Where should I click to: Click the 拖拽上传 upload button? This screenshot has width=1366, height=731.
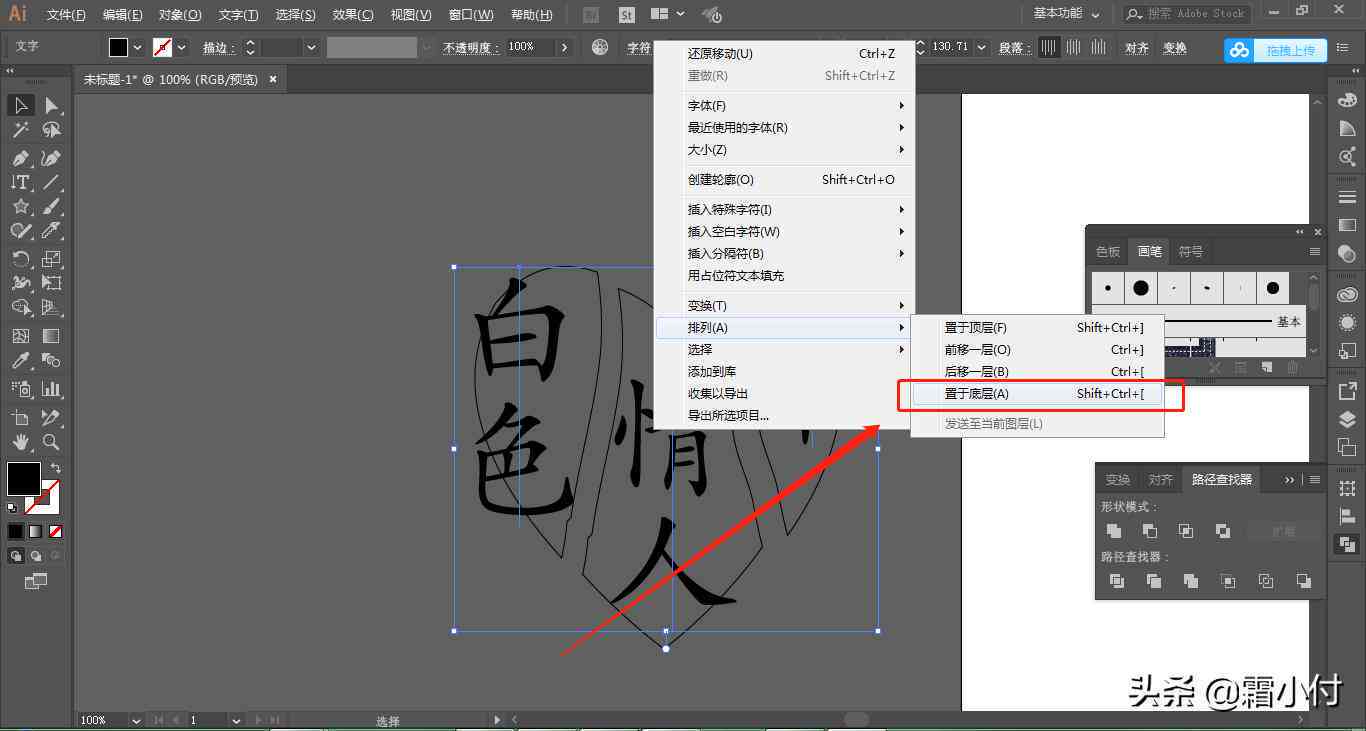click(x=1276, y=50)
